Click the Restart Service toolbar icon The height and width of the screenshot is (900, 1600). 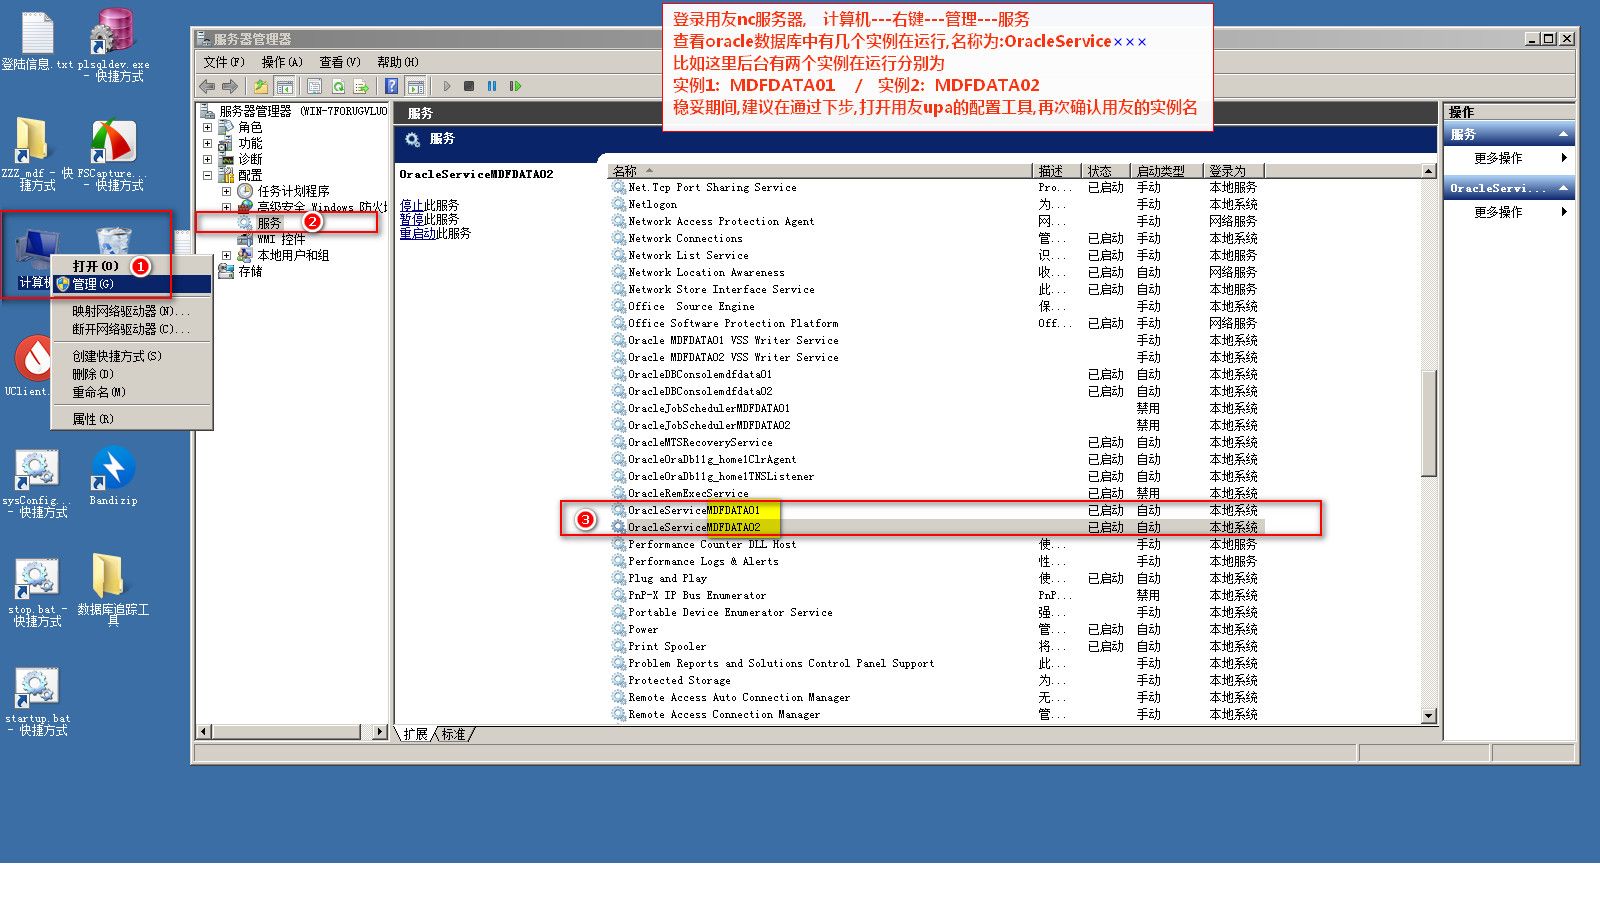pyautogui.click(x=515, y=86)
